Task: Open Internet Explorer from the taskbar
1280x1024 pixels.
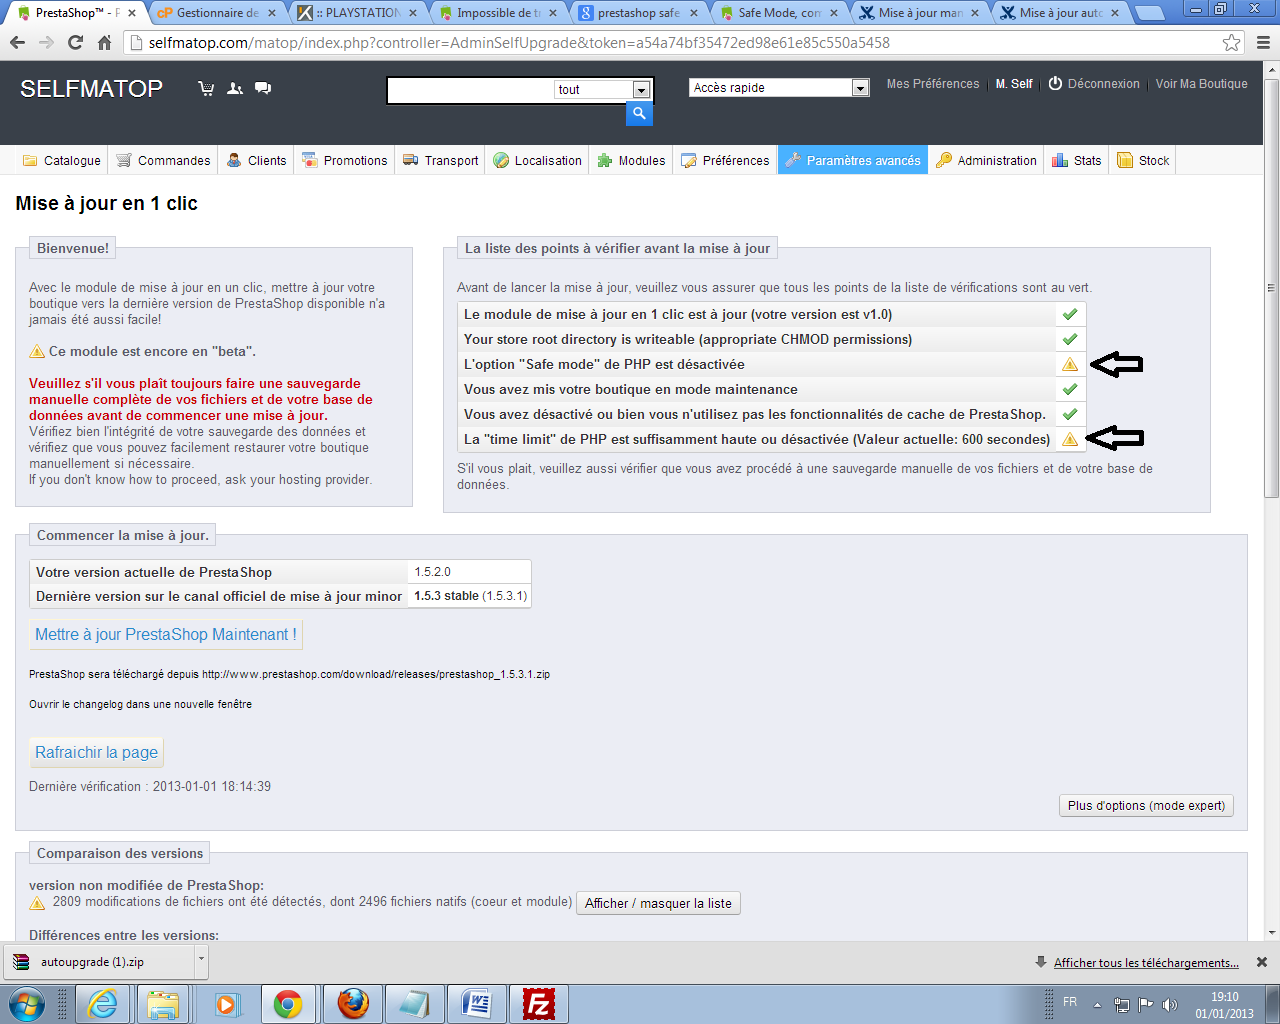Action: click(103, 1003)
